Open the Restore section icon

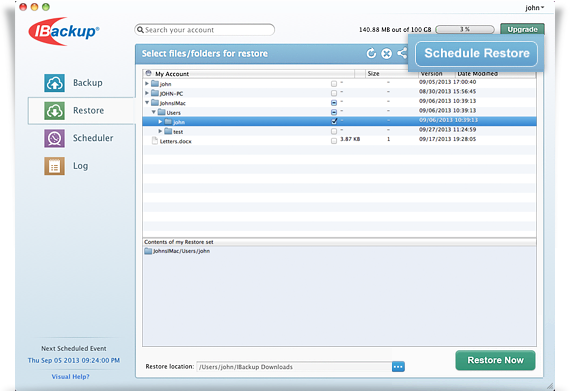(55, 110)
